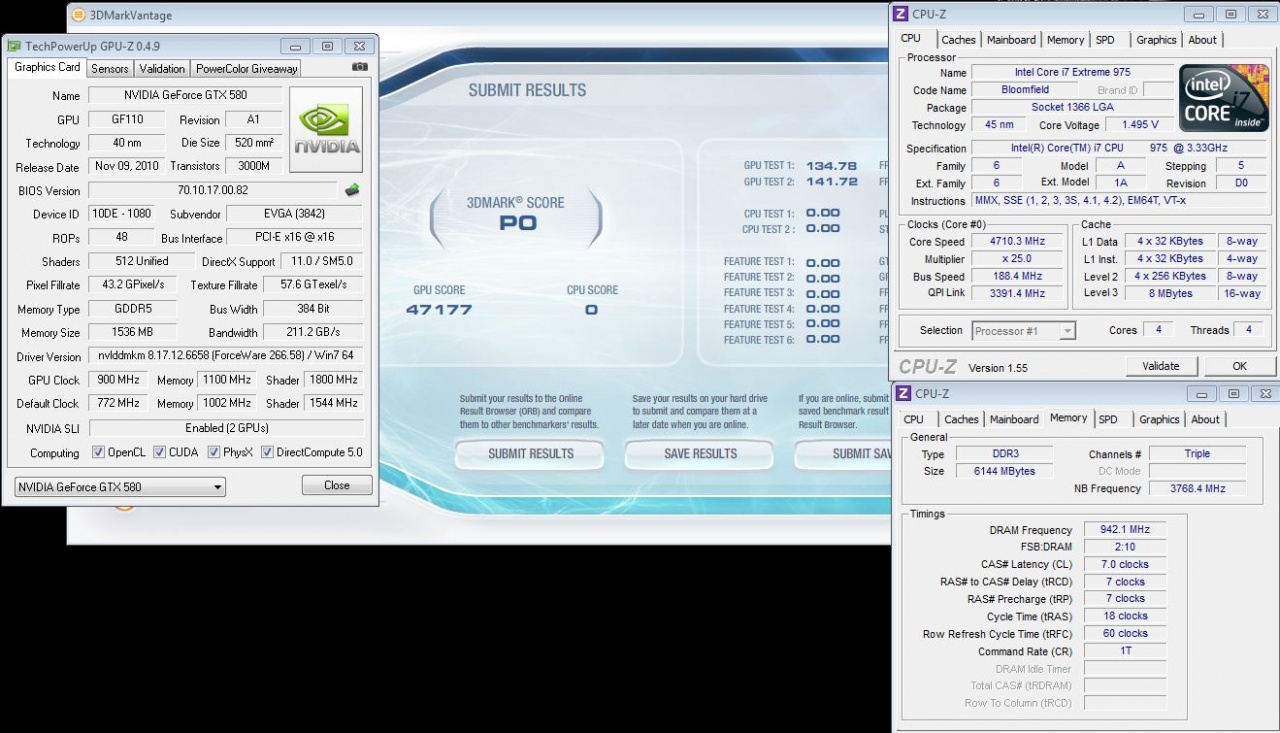Viewport: 1280px width, 733px height.
Task: Click the CAS# Latency 7.0 clocks value
Action: tap(1125, 564)
